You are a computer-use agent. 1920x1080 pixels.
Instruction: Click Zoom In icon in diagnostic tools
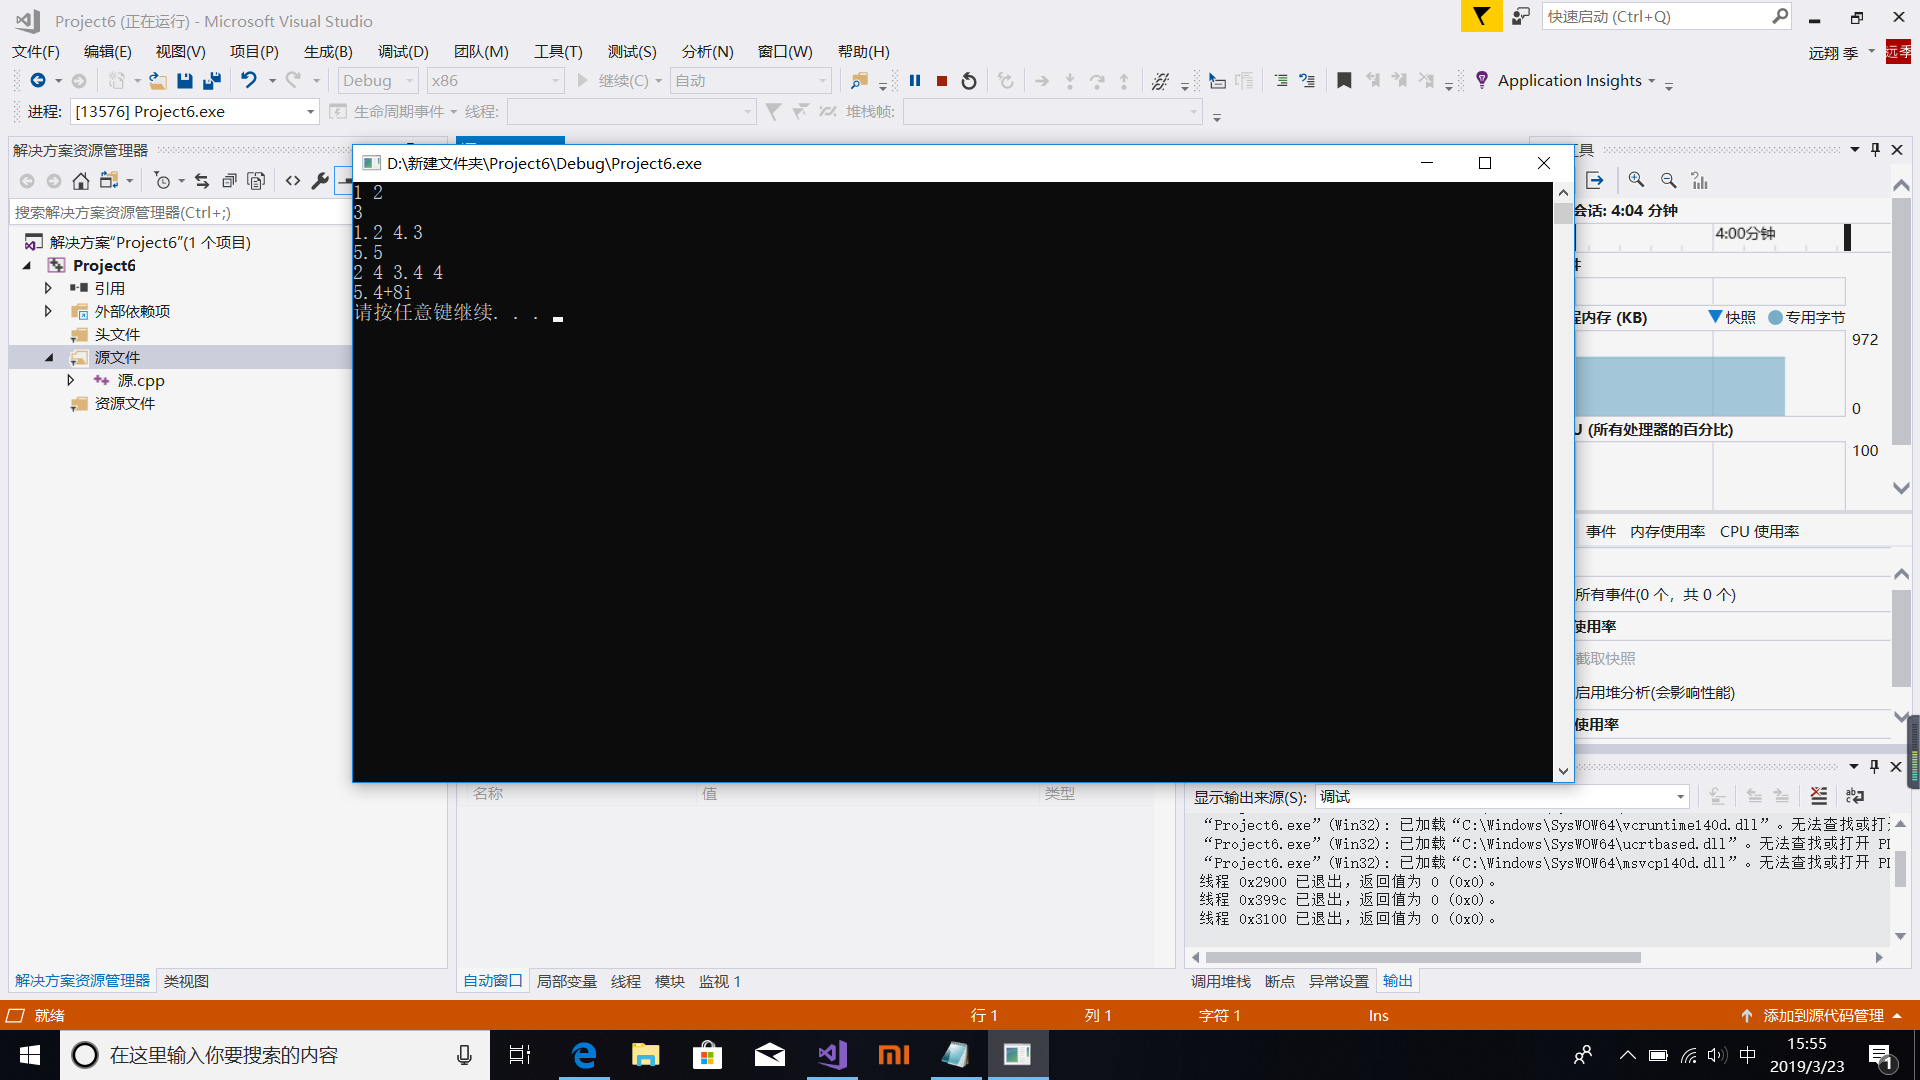pos(1636,180)
